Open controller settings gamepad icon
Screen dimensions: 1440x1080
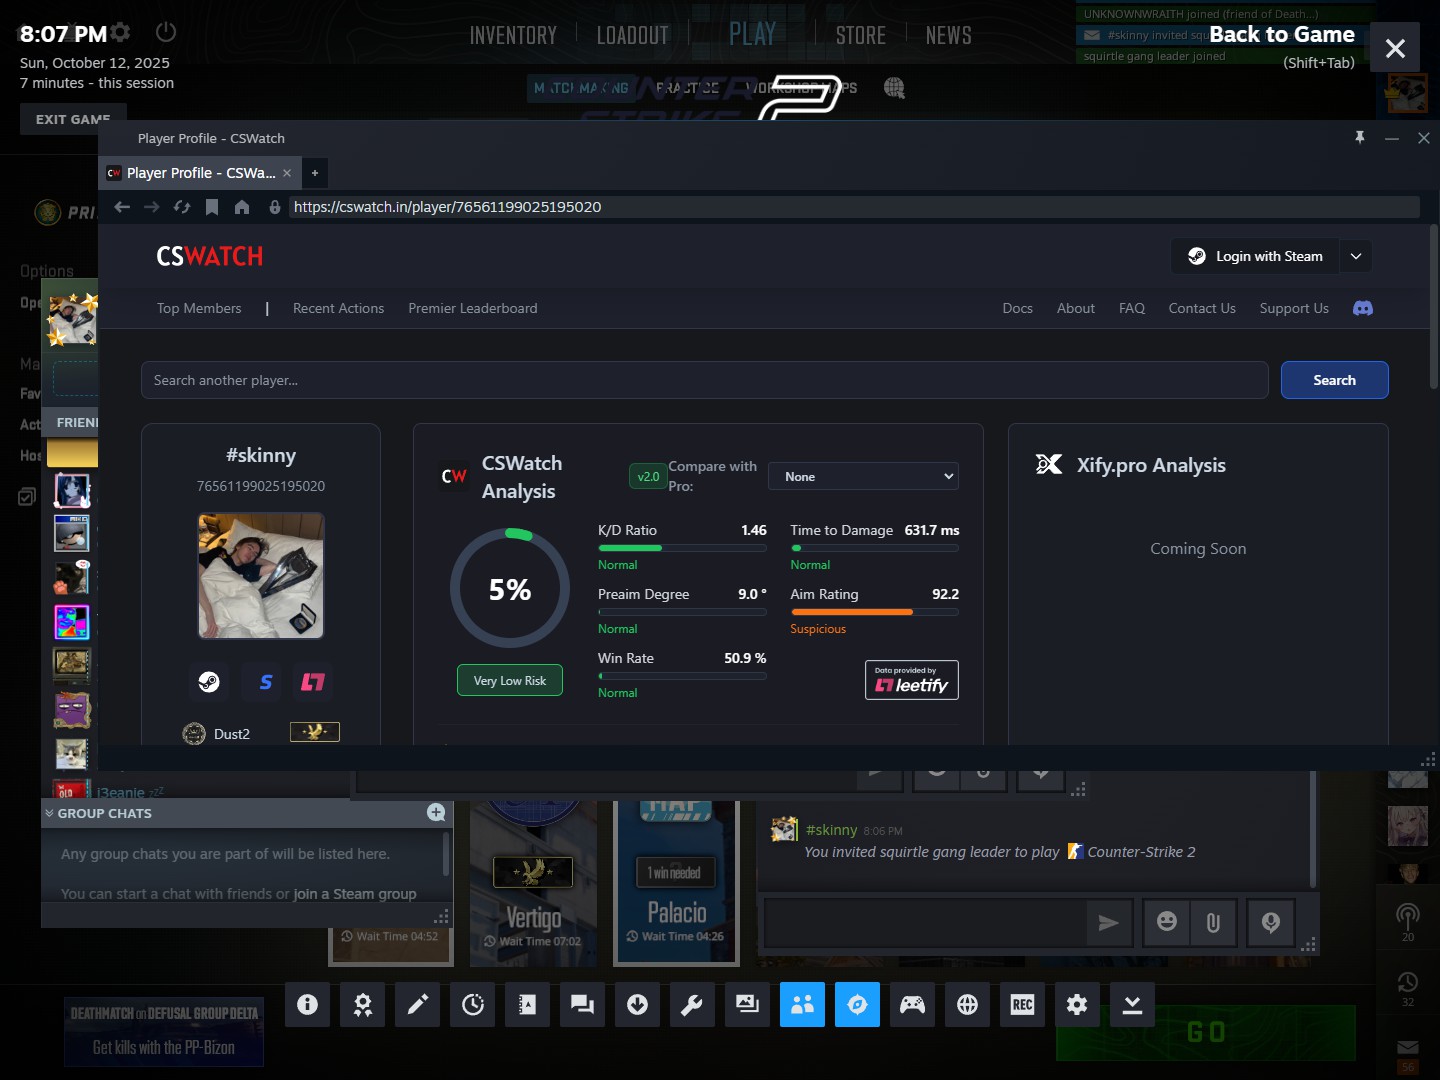pyautogui.click(x=912, y=1004)
